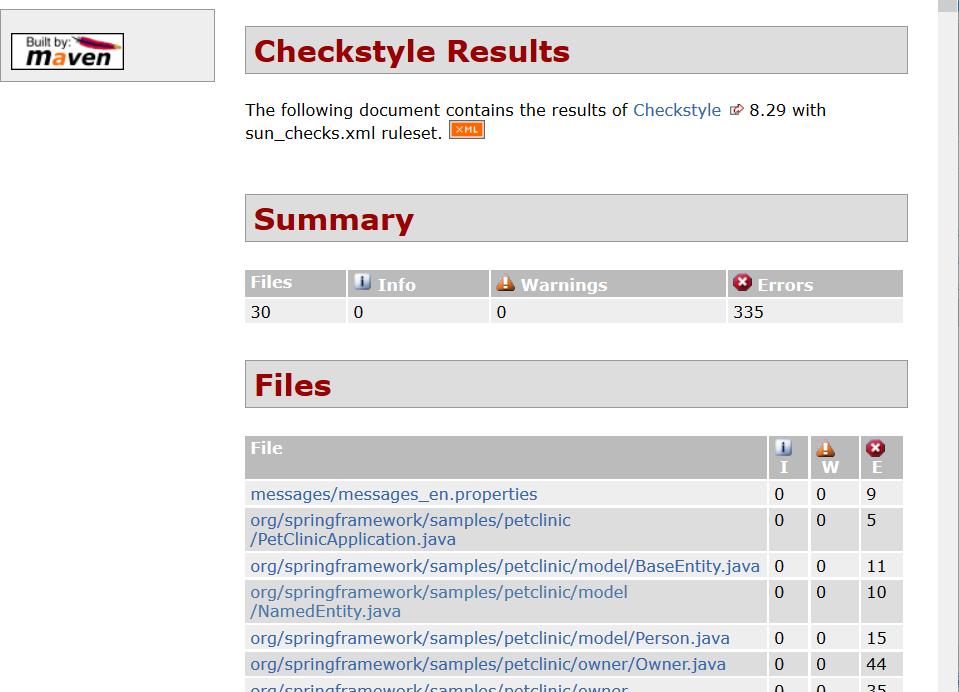
Task: Open the messages_en.properties report
Action: (x=392, y=494)
